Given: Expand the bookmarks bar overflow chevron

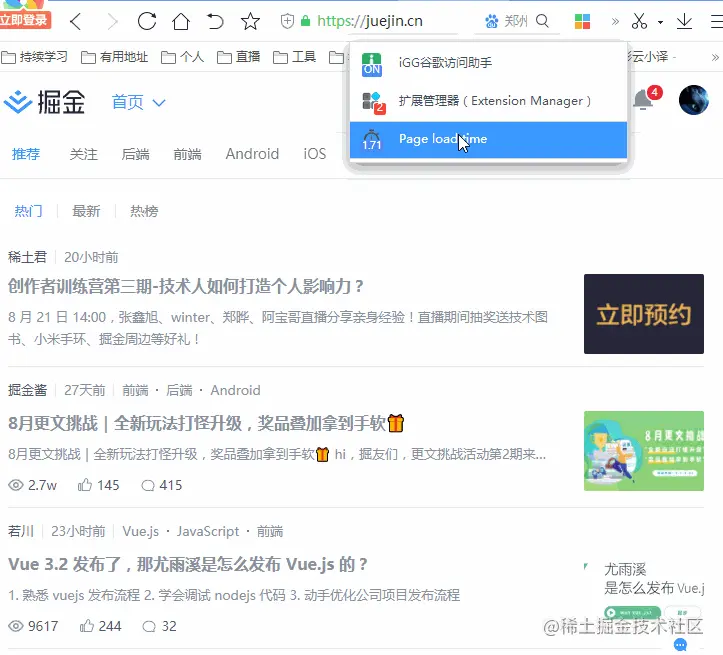Looking at the screenshot, I should click(715, 58).
